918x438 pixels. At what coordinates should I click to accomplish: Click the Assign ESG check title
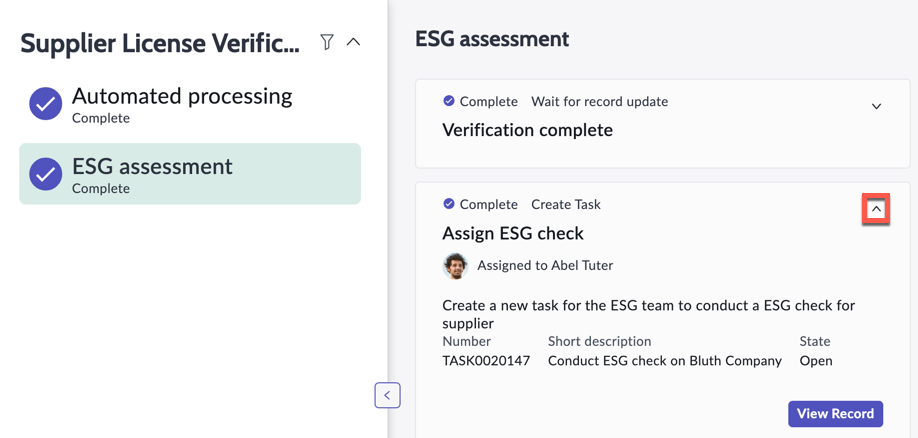(513, 233)
